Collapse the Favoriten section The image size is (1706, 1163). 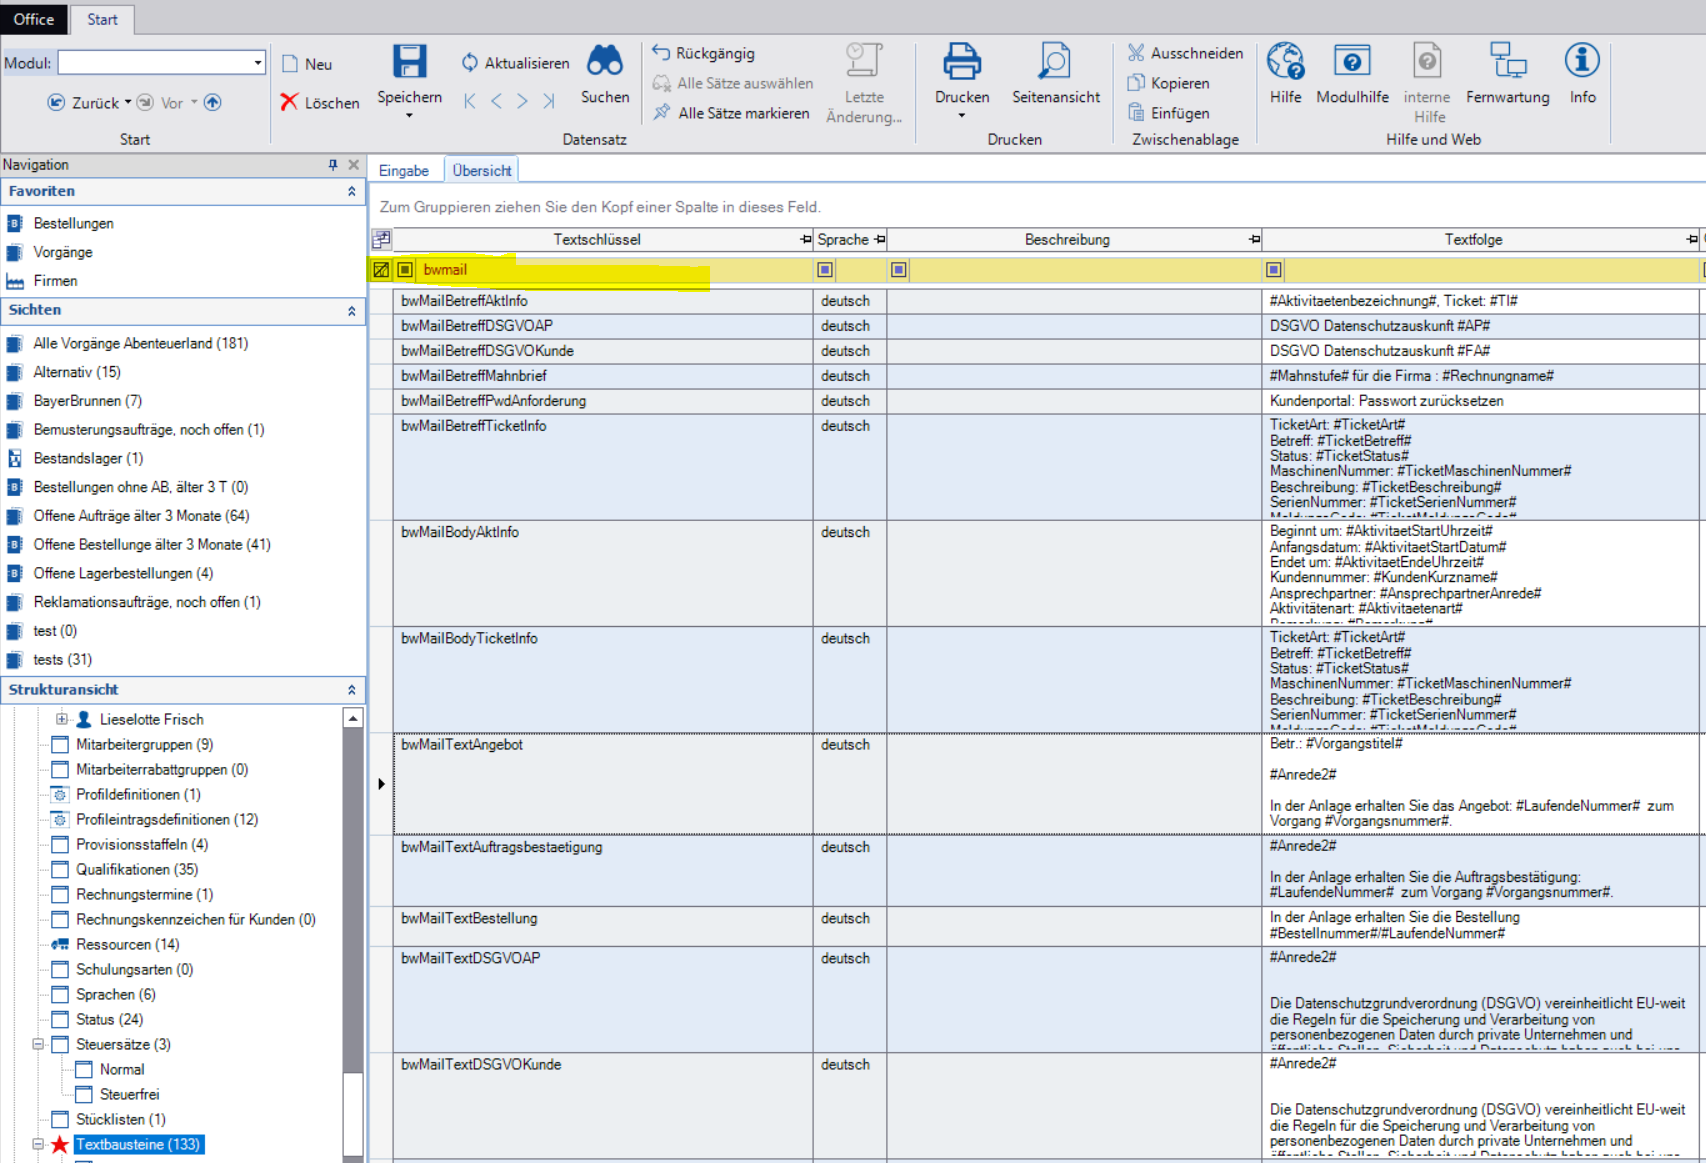(351, 191)
